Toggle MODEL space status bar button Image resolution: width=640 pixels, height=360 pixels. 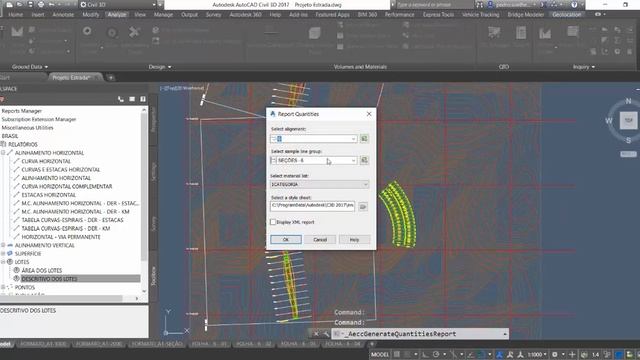(x=380, y=354)
